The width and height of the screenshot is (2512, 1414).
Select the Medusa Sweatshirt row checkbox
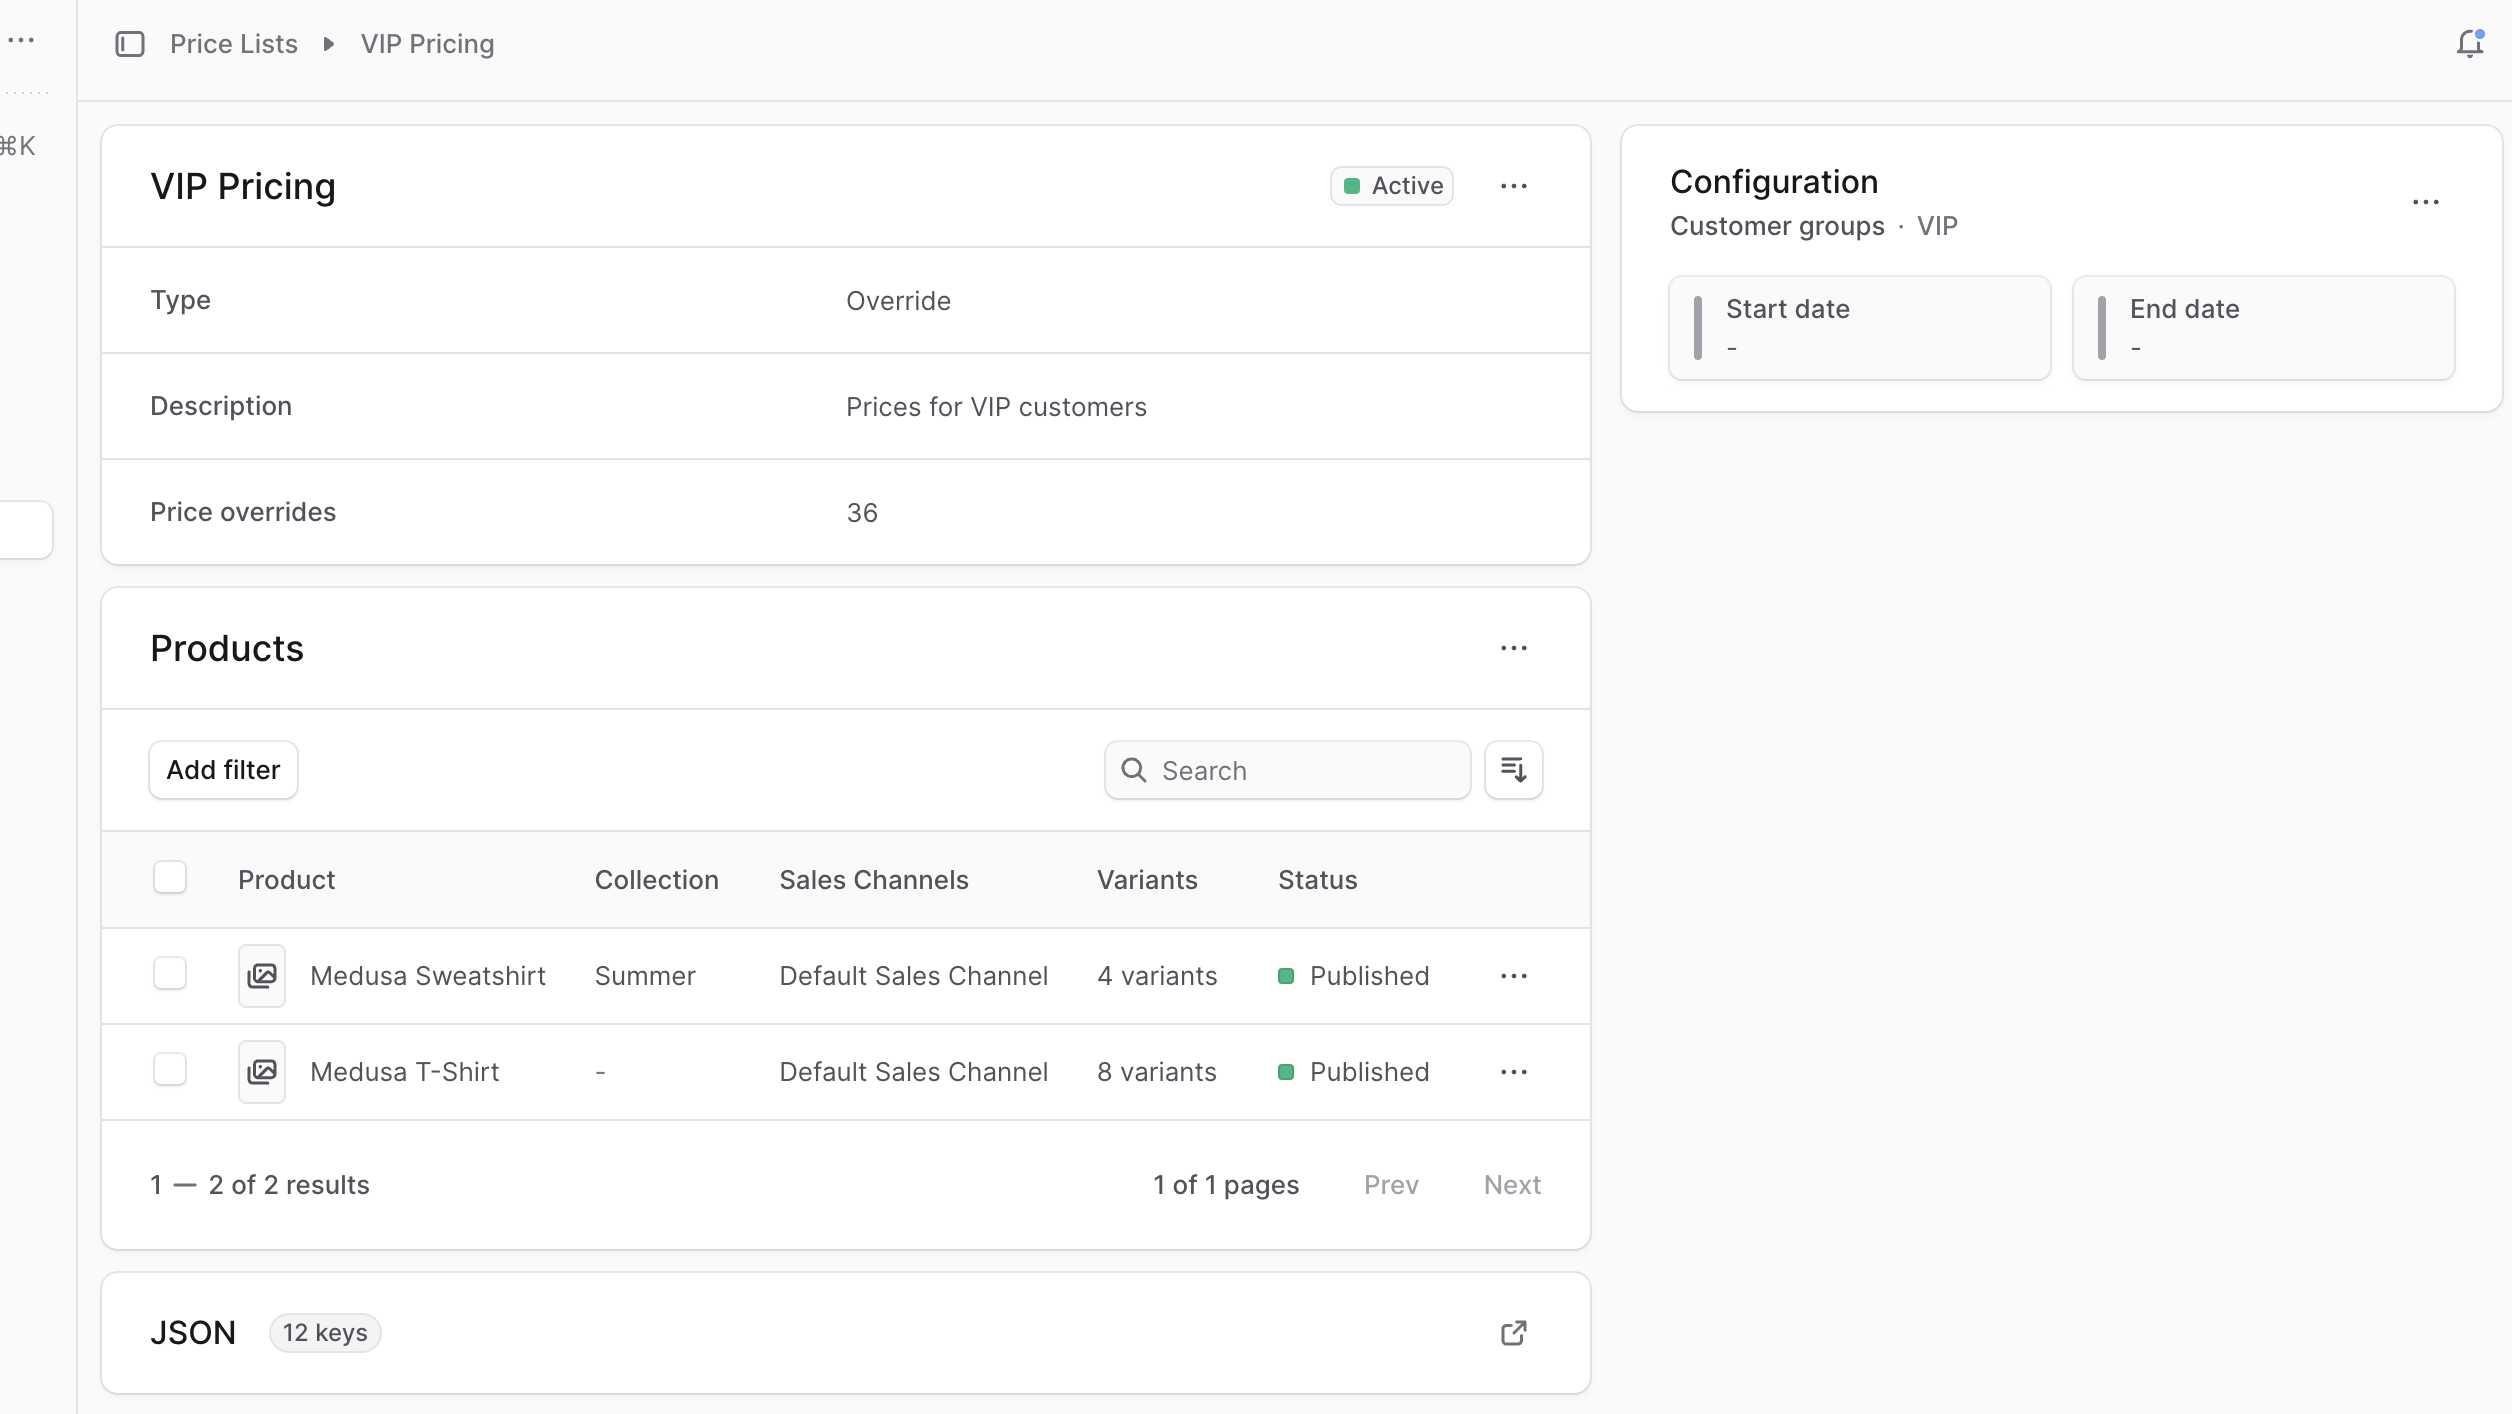point(170,973)
